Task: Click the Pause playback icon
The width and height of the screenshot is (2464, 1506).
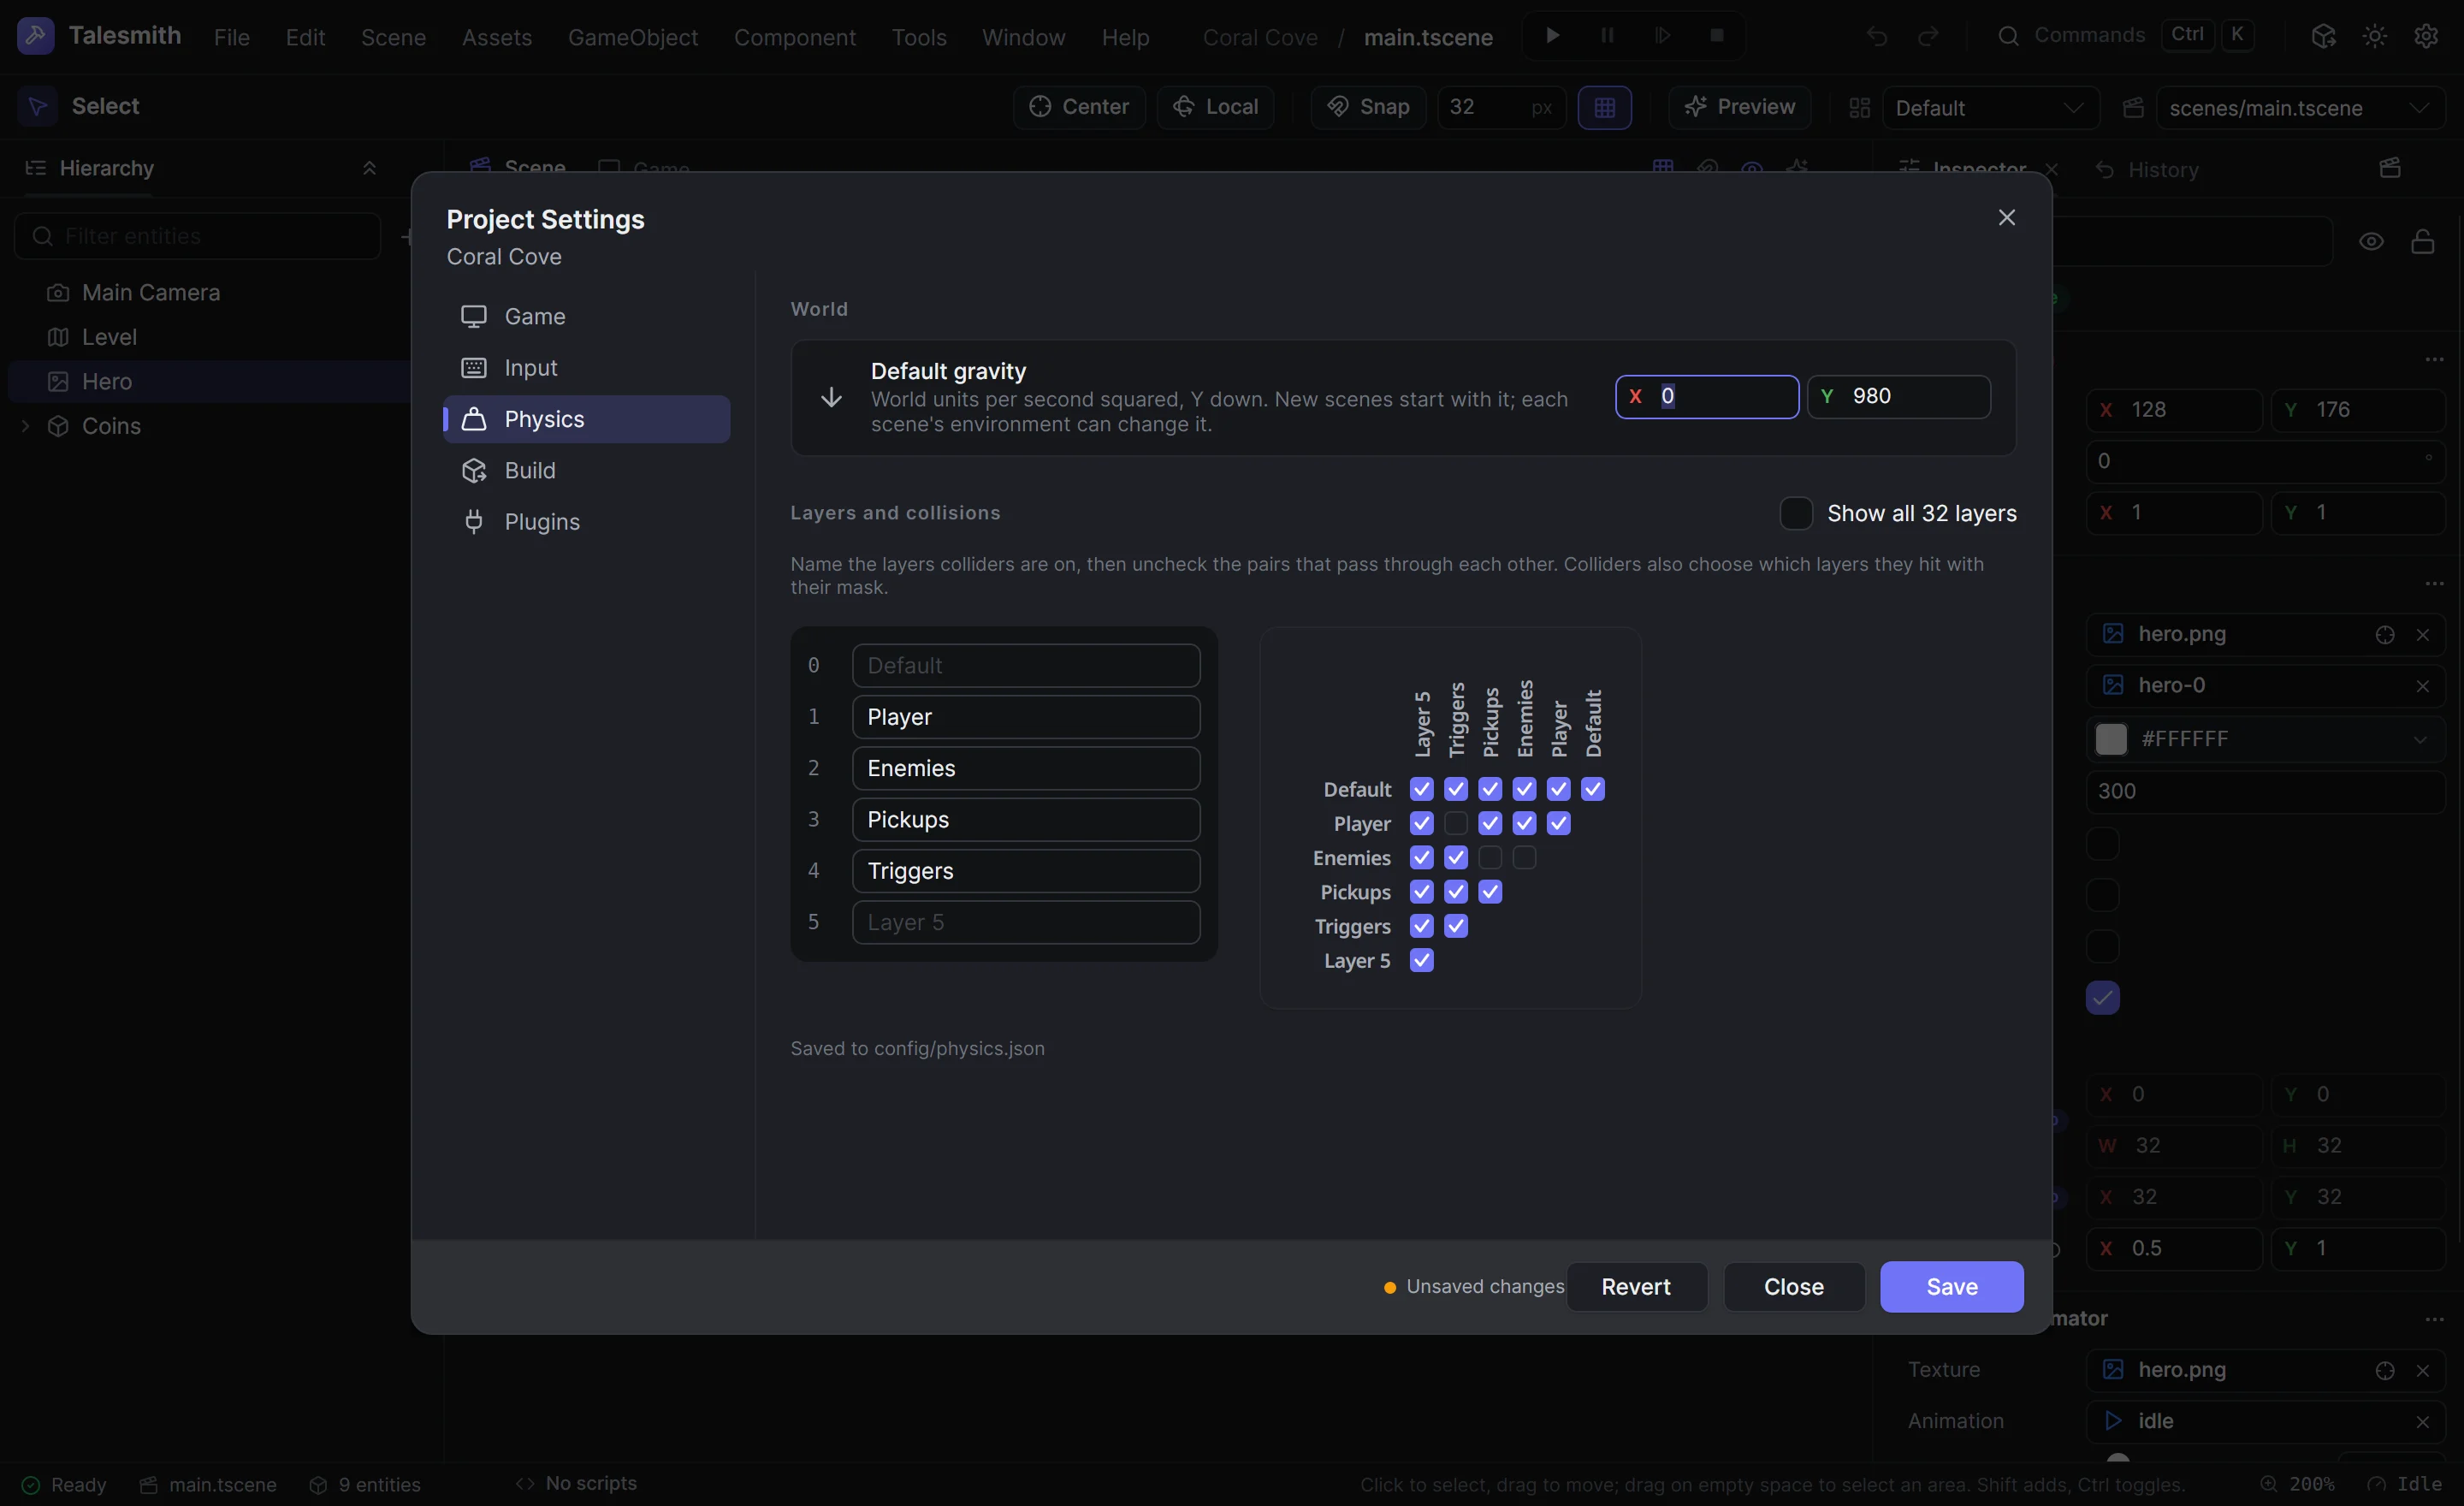Action: coord(1607,36)
